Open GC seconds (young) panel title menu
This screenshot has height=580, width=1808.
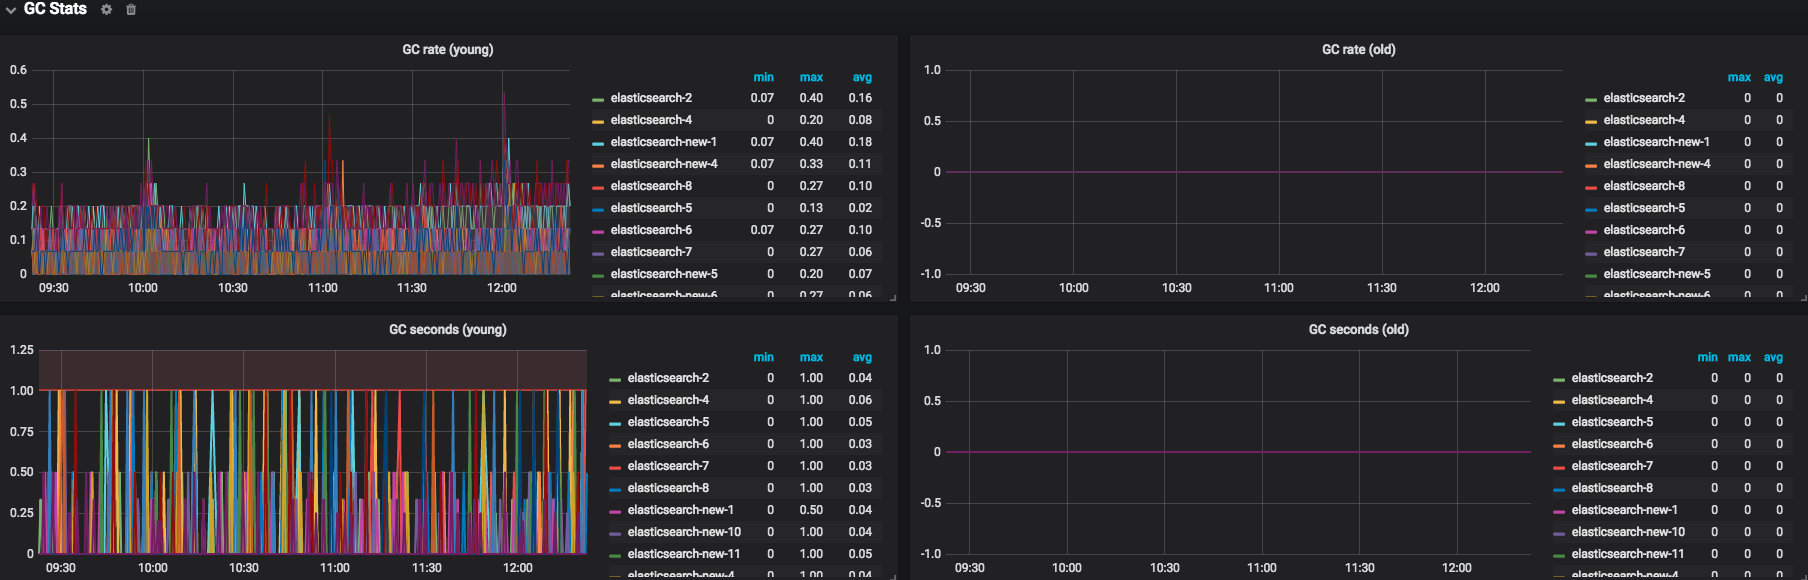coord(448,329)
